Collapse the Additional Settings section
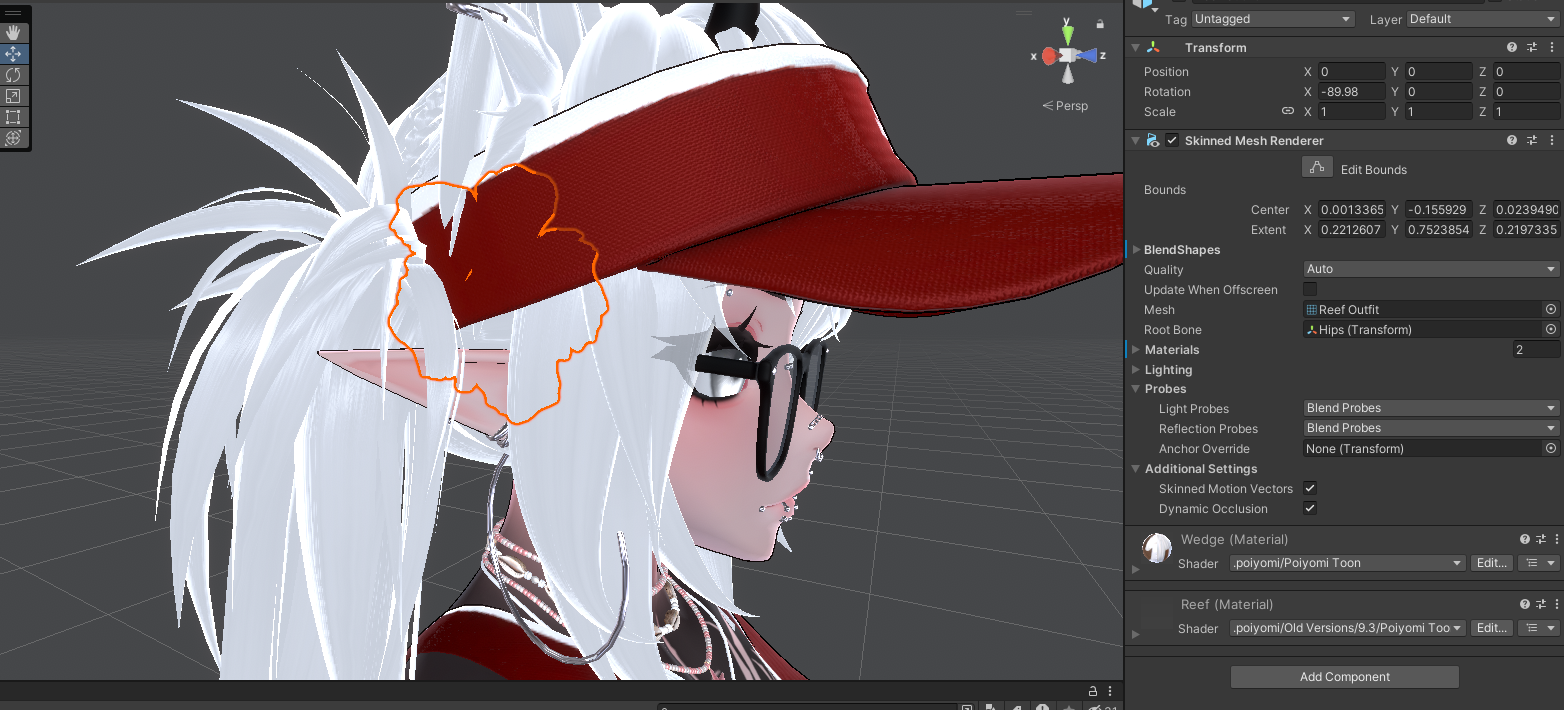Viewport: 1564px width, 710px height. click(1135, 469)
